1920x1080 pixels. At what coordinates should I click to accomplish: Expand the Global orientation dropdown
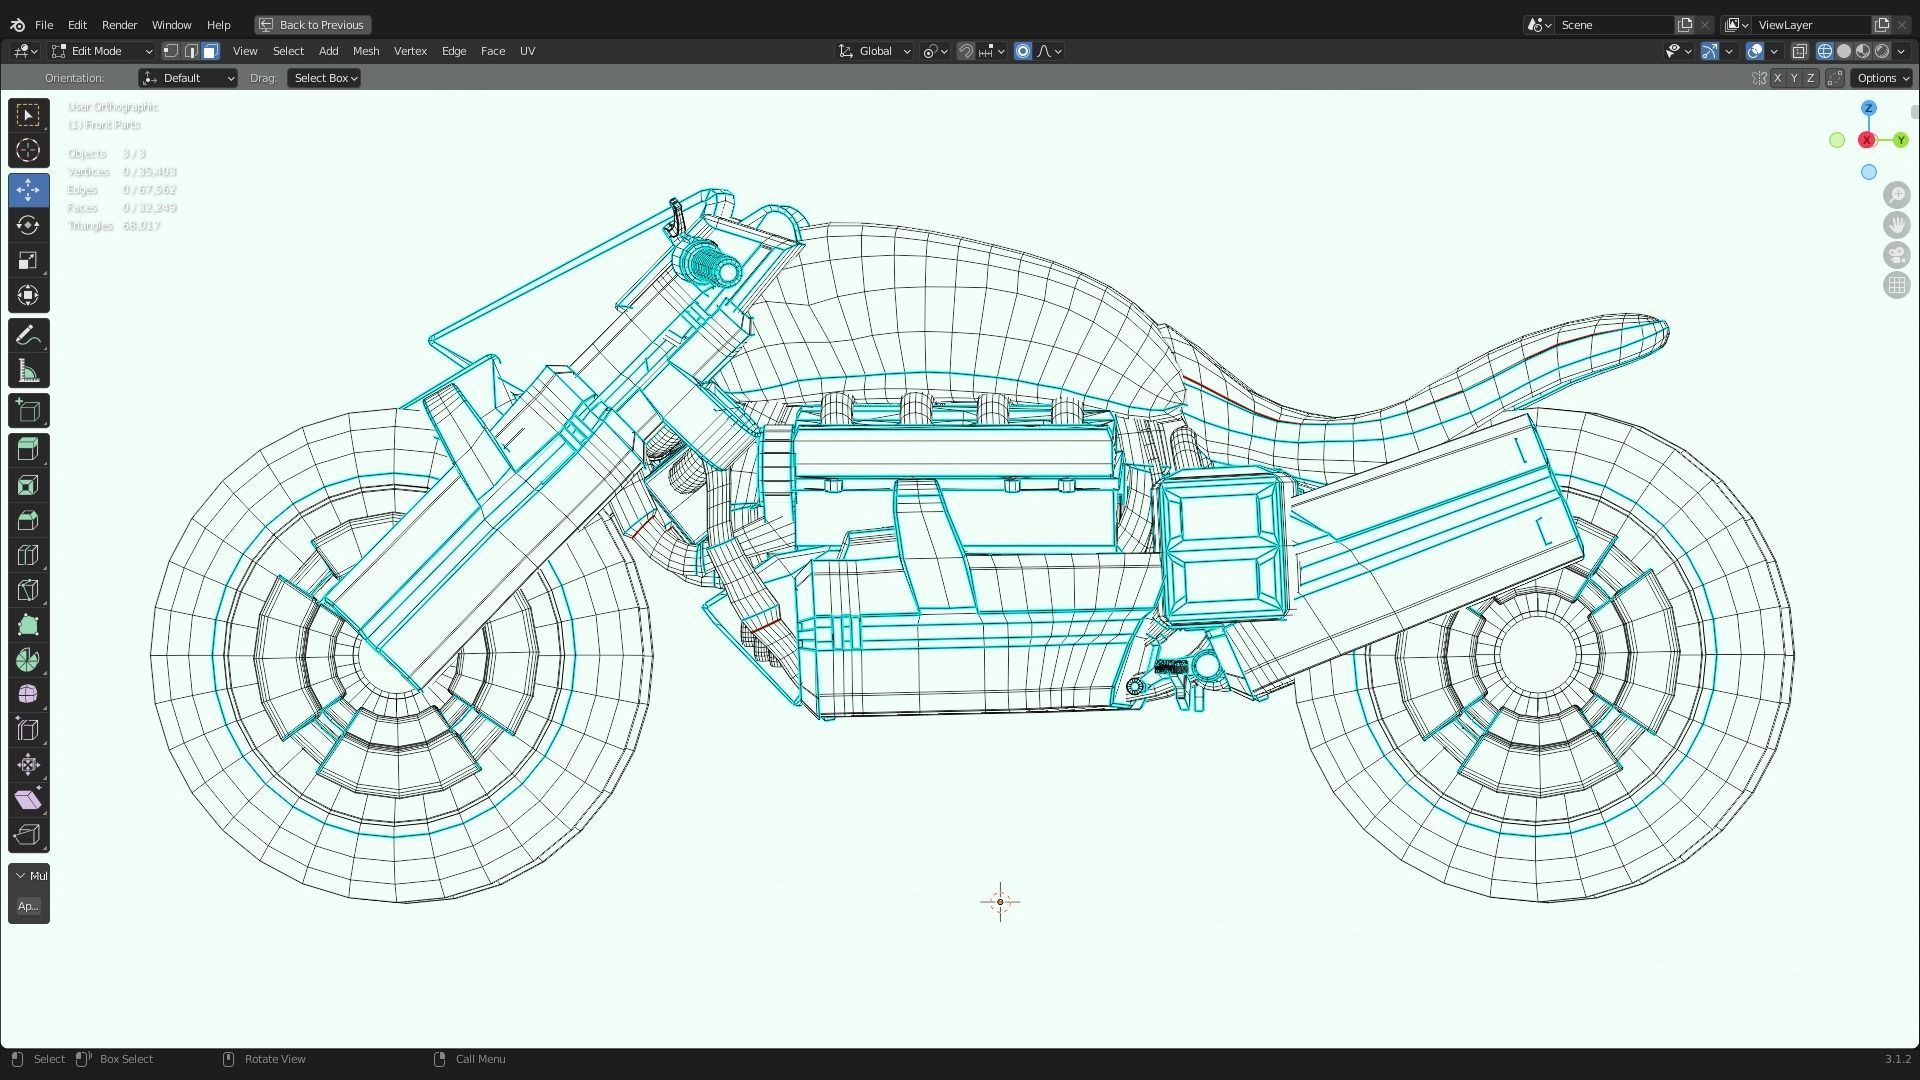[875, 51]
